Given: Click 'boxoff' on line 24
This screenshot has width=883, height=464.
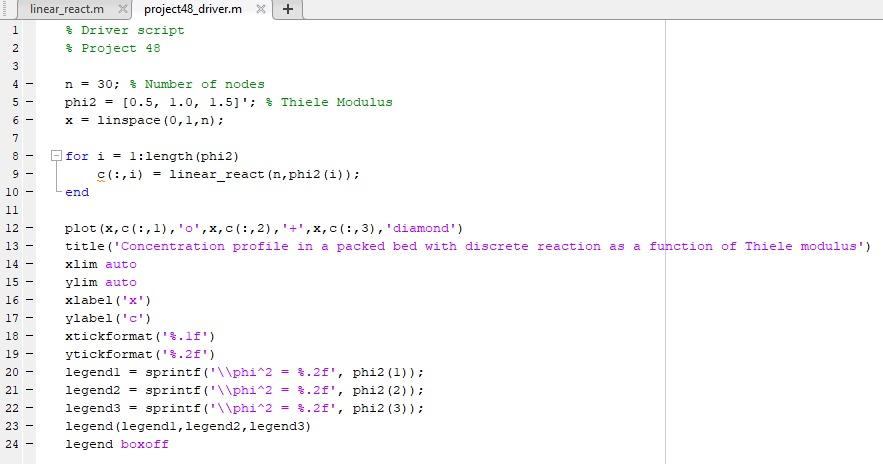Looking at the screenshot, I should [145, 445].
